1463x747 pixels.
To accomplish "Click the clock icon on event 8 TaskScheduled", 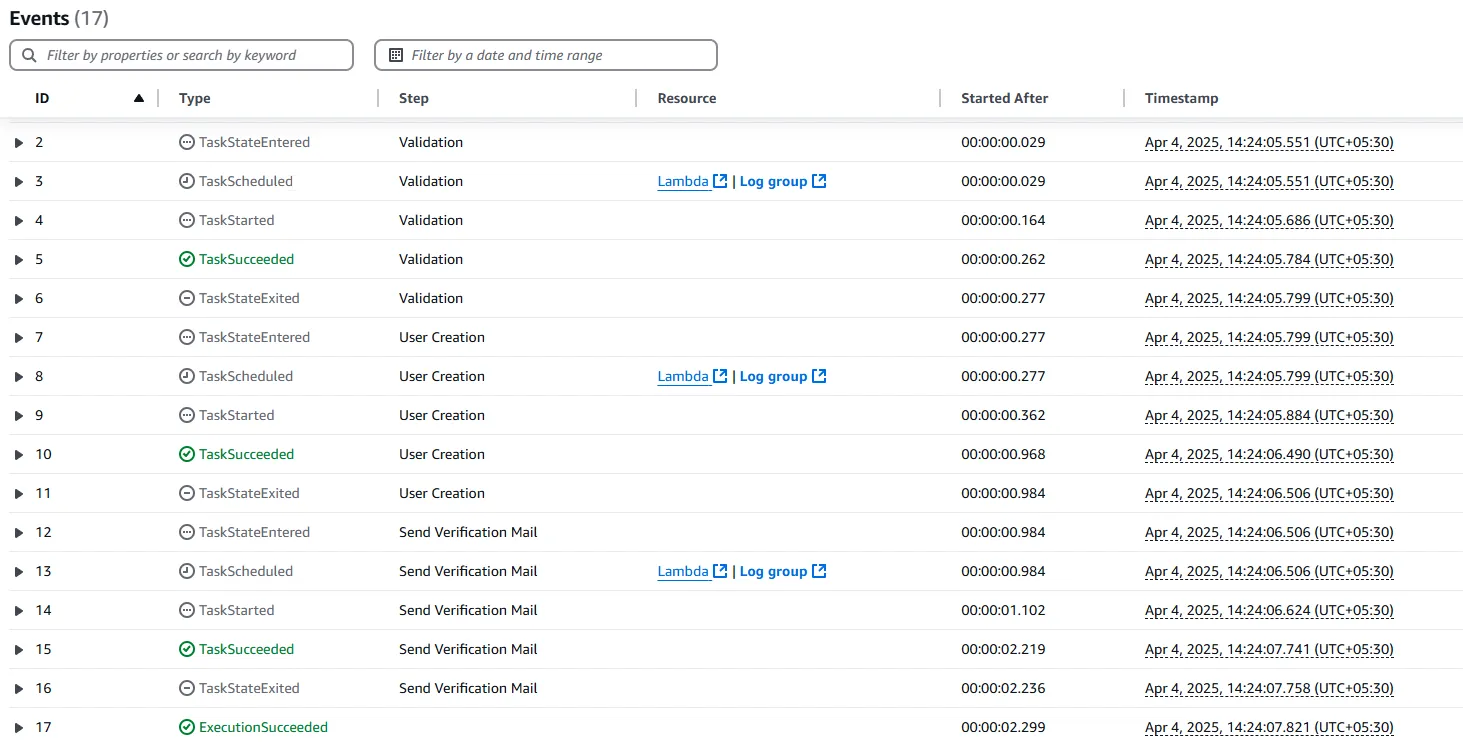I will coord(186,377).
